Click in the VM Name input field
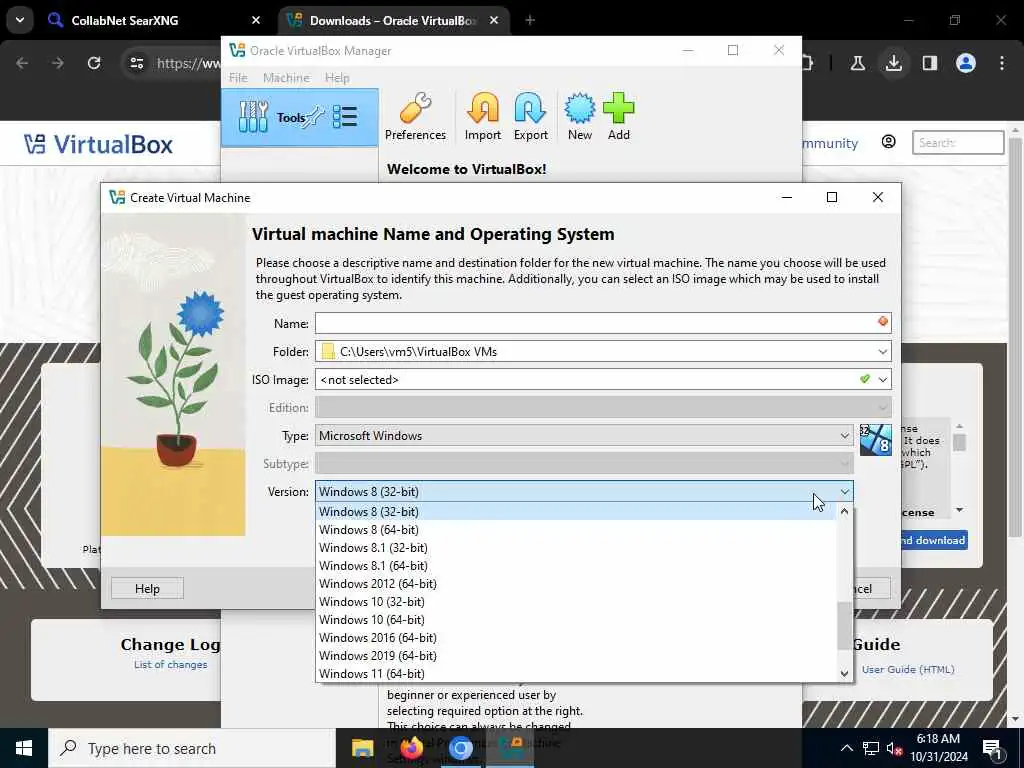The width and height of the screenshot is (1024, 768). click(x=603, y=323)
